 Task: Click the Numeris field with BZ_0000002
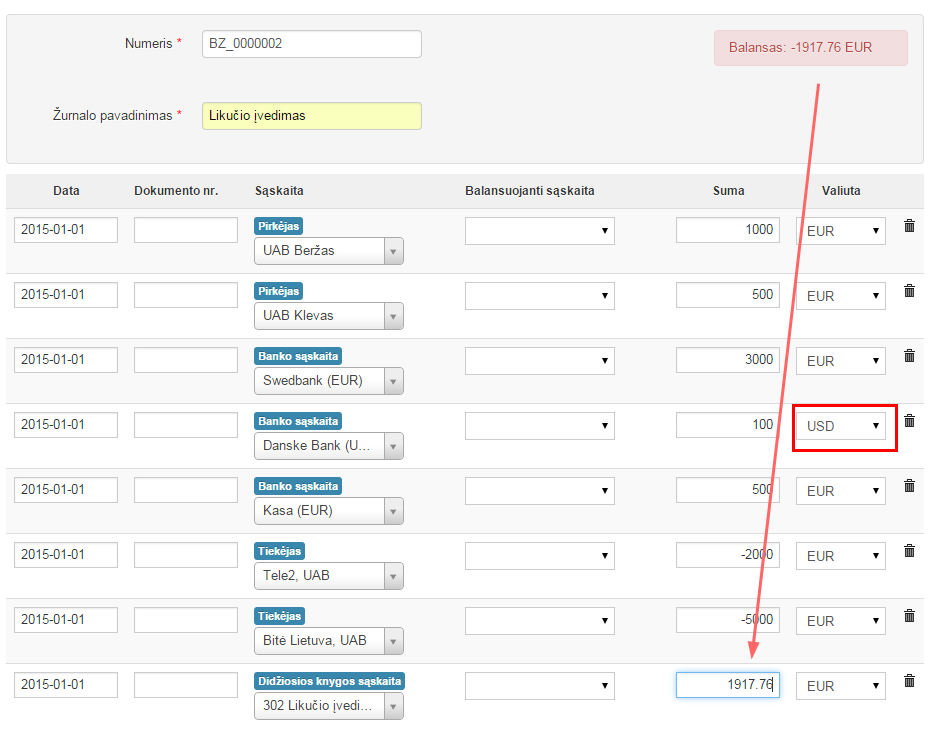pos(311,44)
